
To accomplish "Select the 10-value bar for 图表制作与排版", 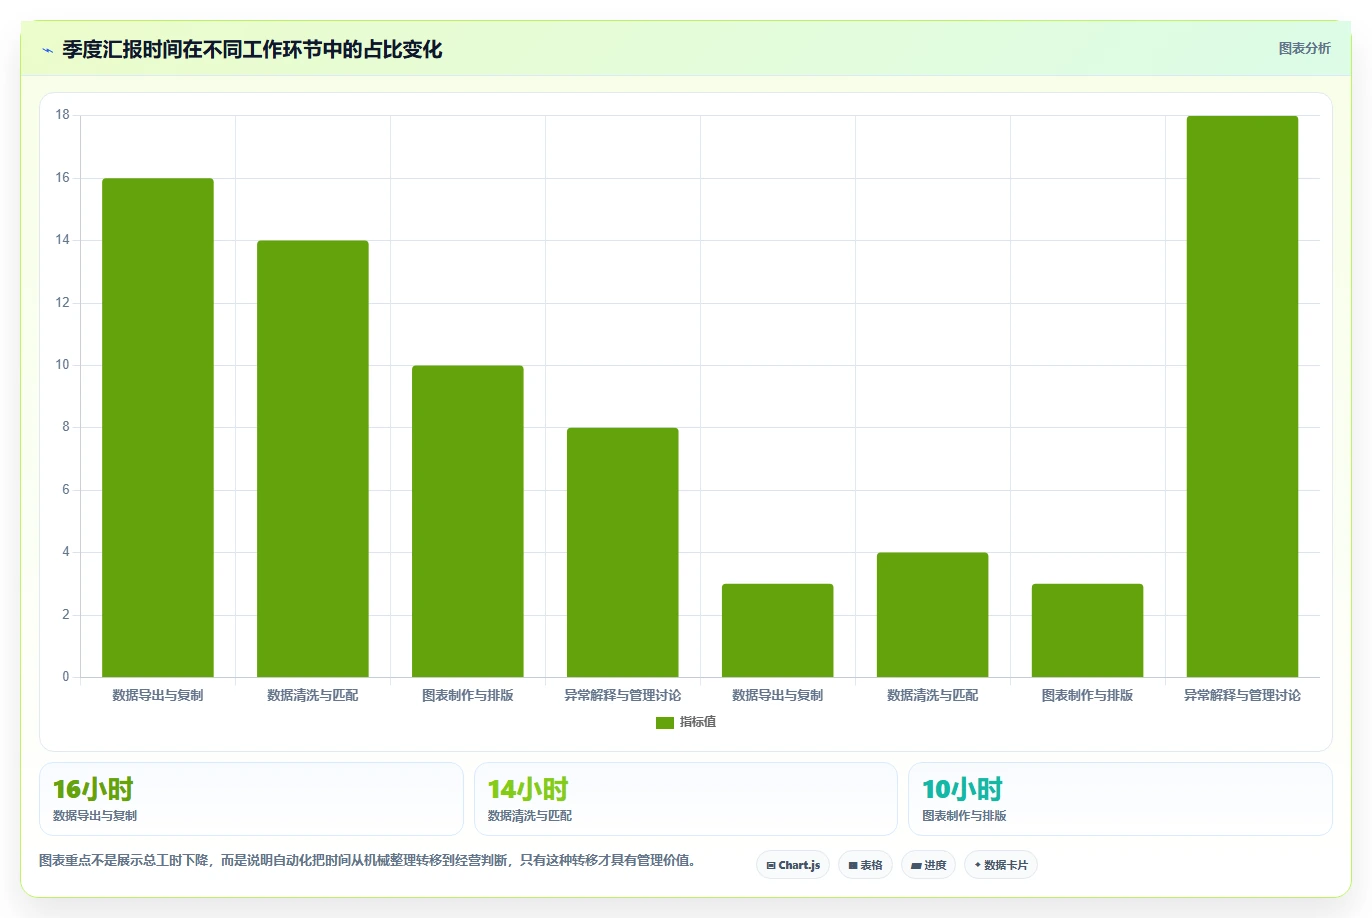I will 468,521.
